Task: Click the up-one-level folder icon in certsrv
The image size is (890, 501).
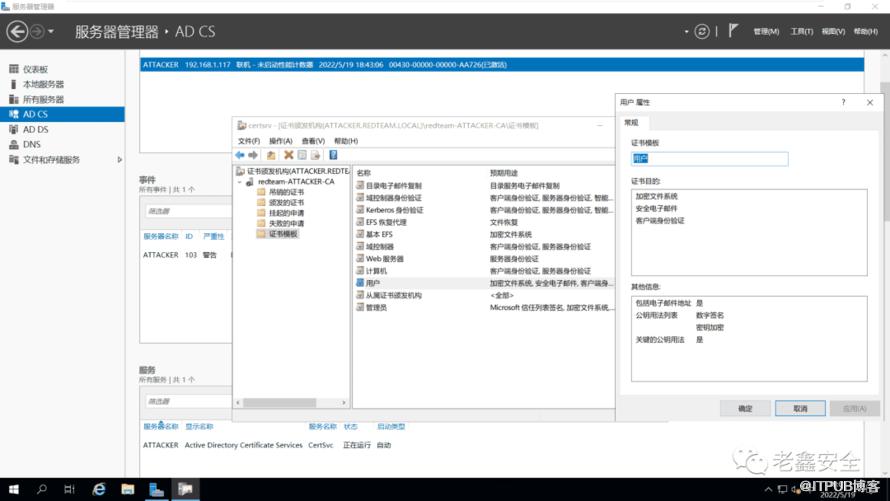Action: pyautogui.click(x=271, y=155)
